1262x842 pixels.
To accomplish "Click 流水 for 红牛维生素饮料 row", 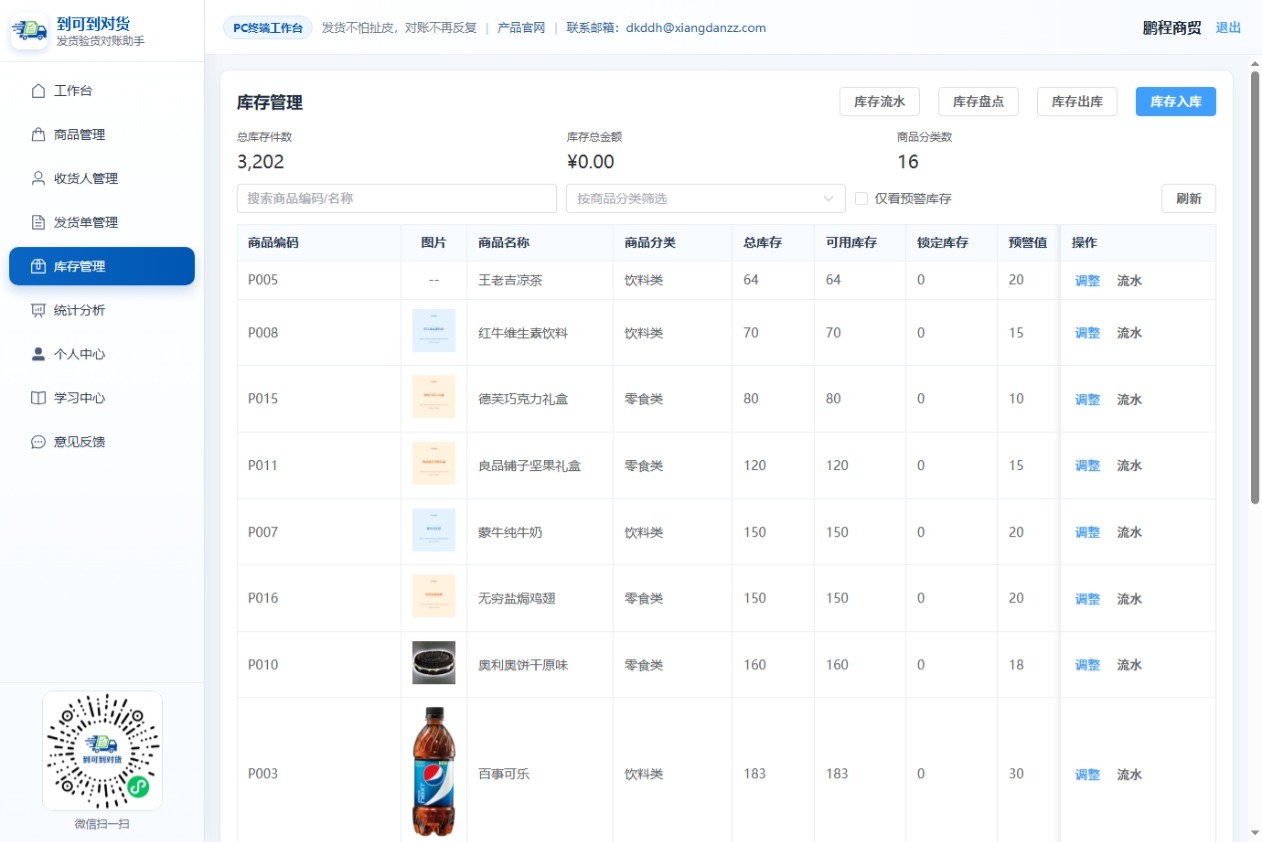I will pyautogui.click(x=1129, y=333).
